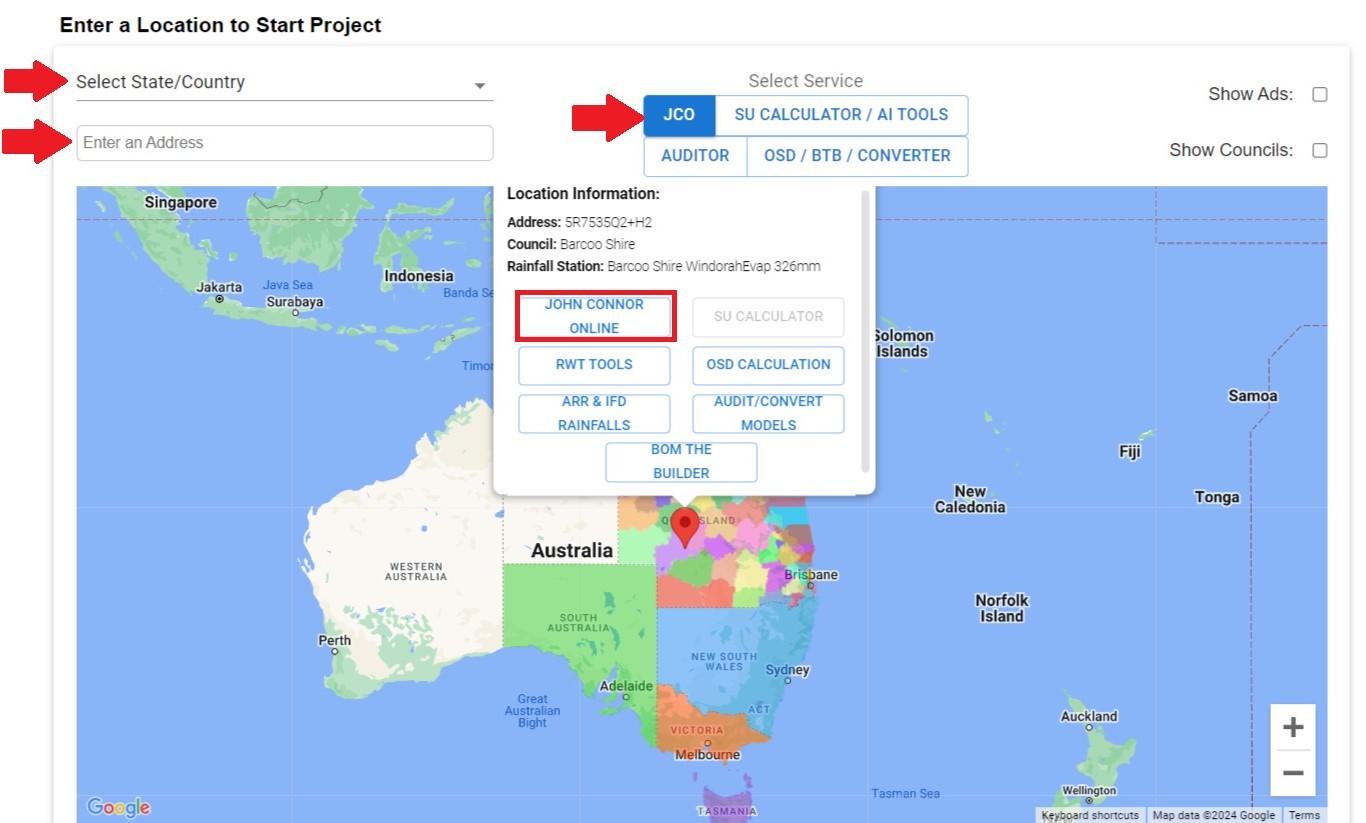
Task: Click the Singapore label on map
Action: (x=181, y=202)
